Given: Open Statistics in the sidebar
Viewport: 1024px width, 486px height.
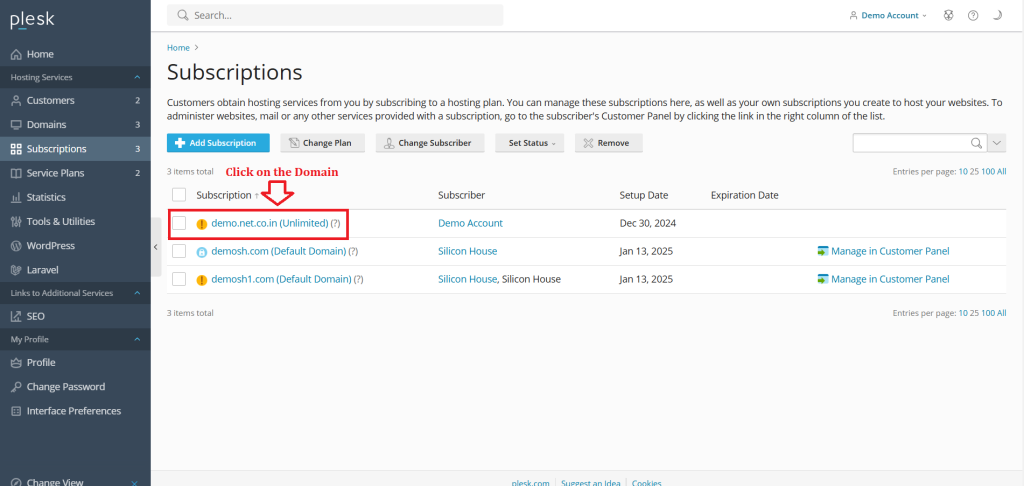Looking at the screenshot, I should coord(75,197).
